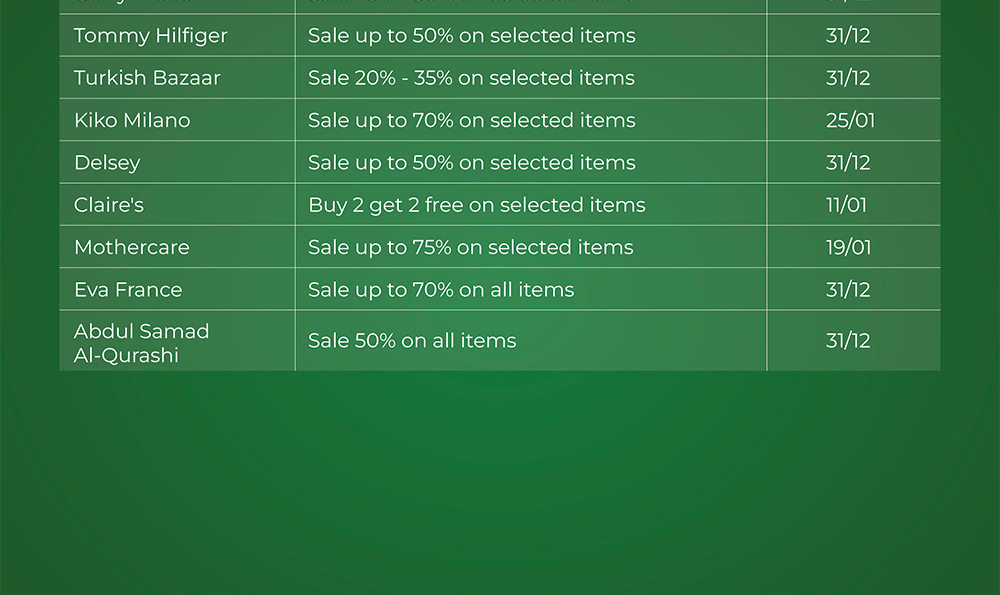1000x595 pixels.
Task: Click the Eva France brand name
Action: pyautogui.click(x=128, y=290)
